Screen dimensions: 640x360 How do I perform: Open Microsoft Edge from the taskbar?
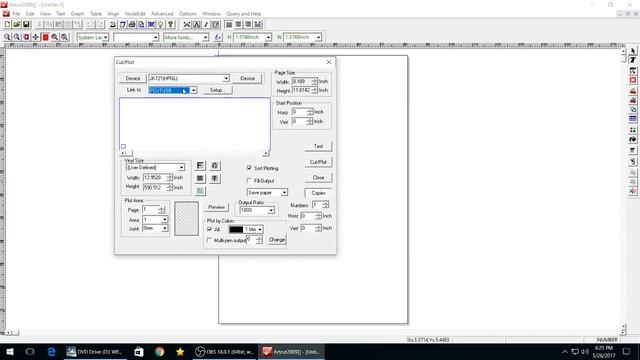(x=51, y=351)
